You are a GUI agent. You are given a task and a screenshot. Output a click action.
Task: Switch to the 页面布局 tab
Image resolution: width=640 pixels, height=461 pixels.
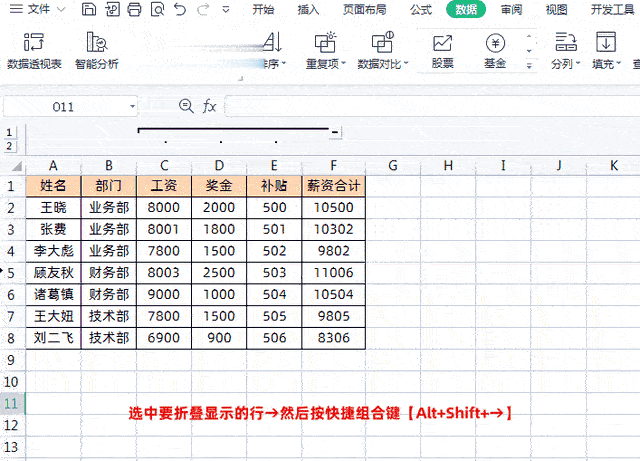coord(364,9)
